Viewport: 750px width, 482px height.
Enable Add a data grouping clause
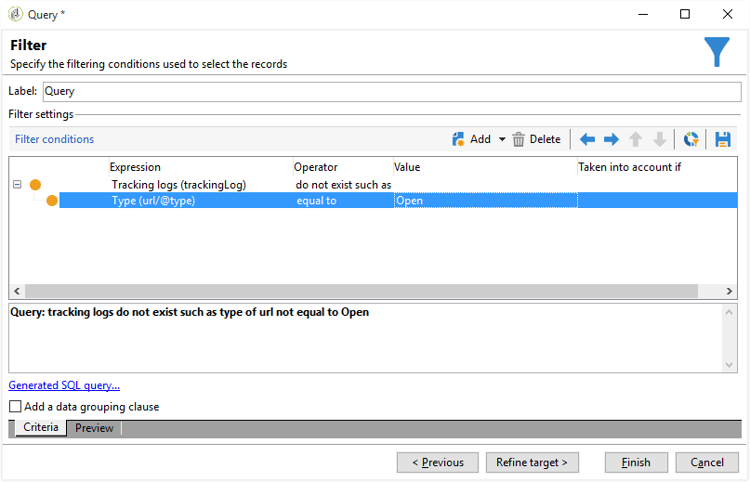tap(15, 407)
